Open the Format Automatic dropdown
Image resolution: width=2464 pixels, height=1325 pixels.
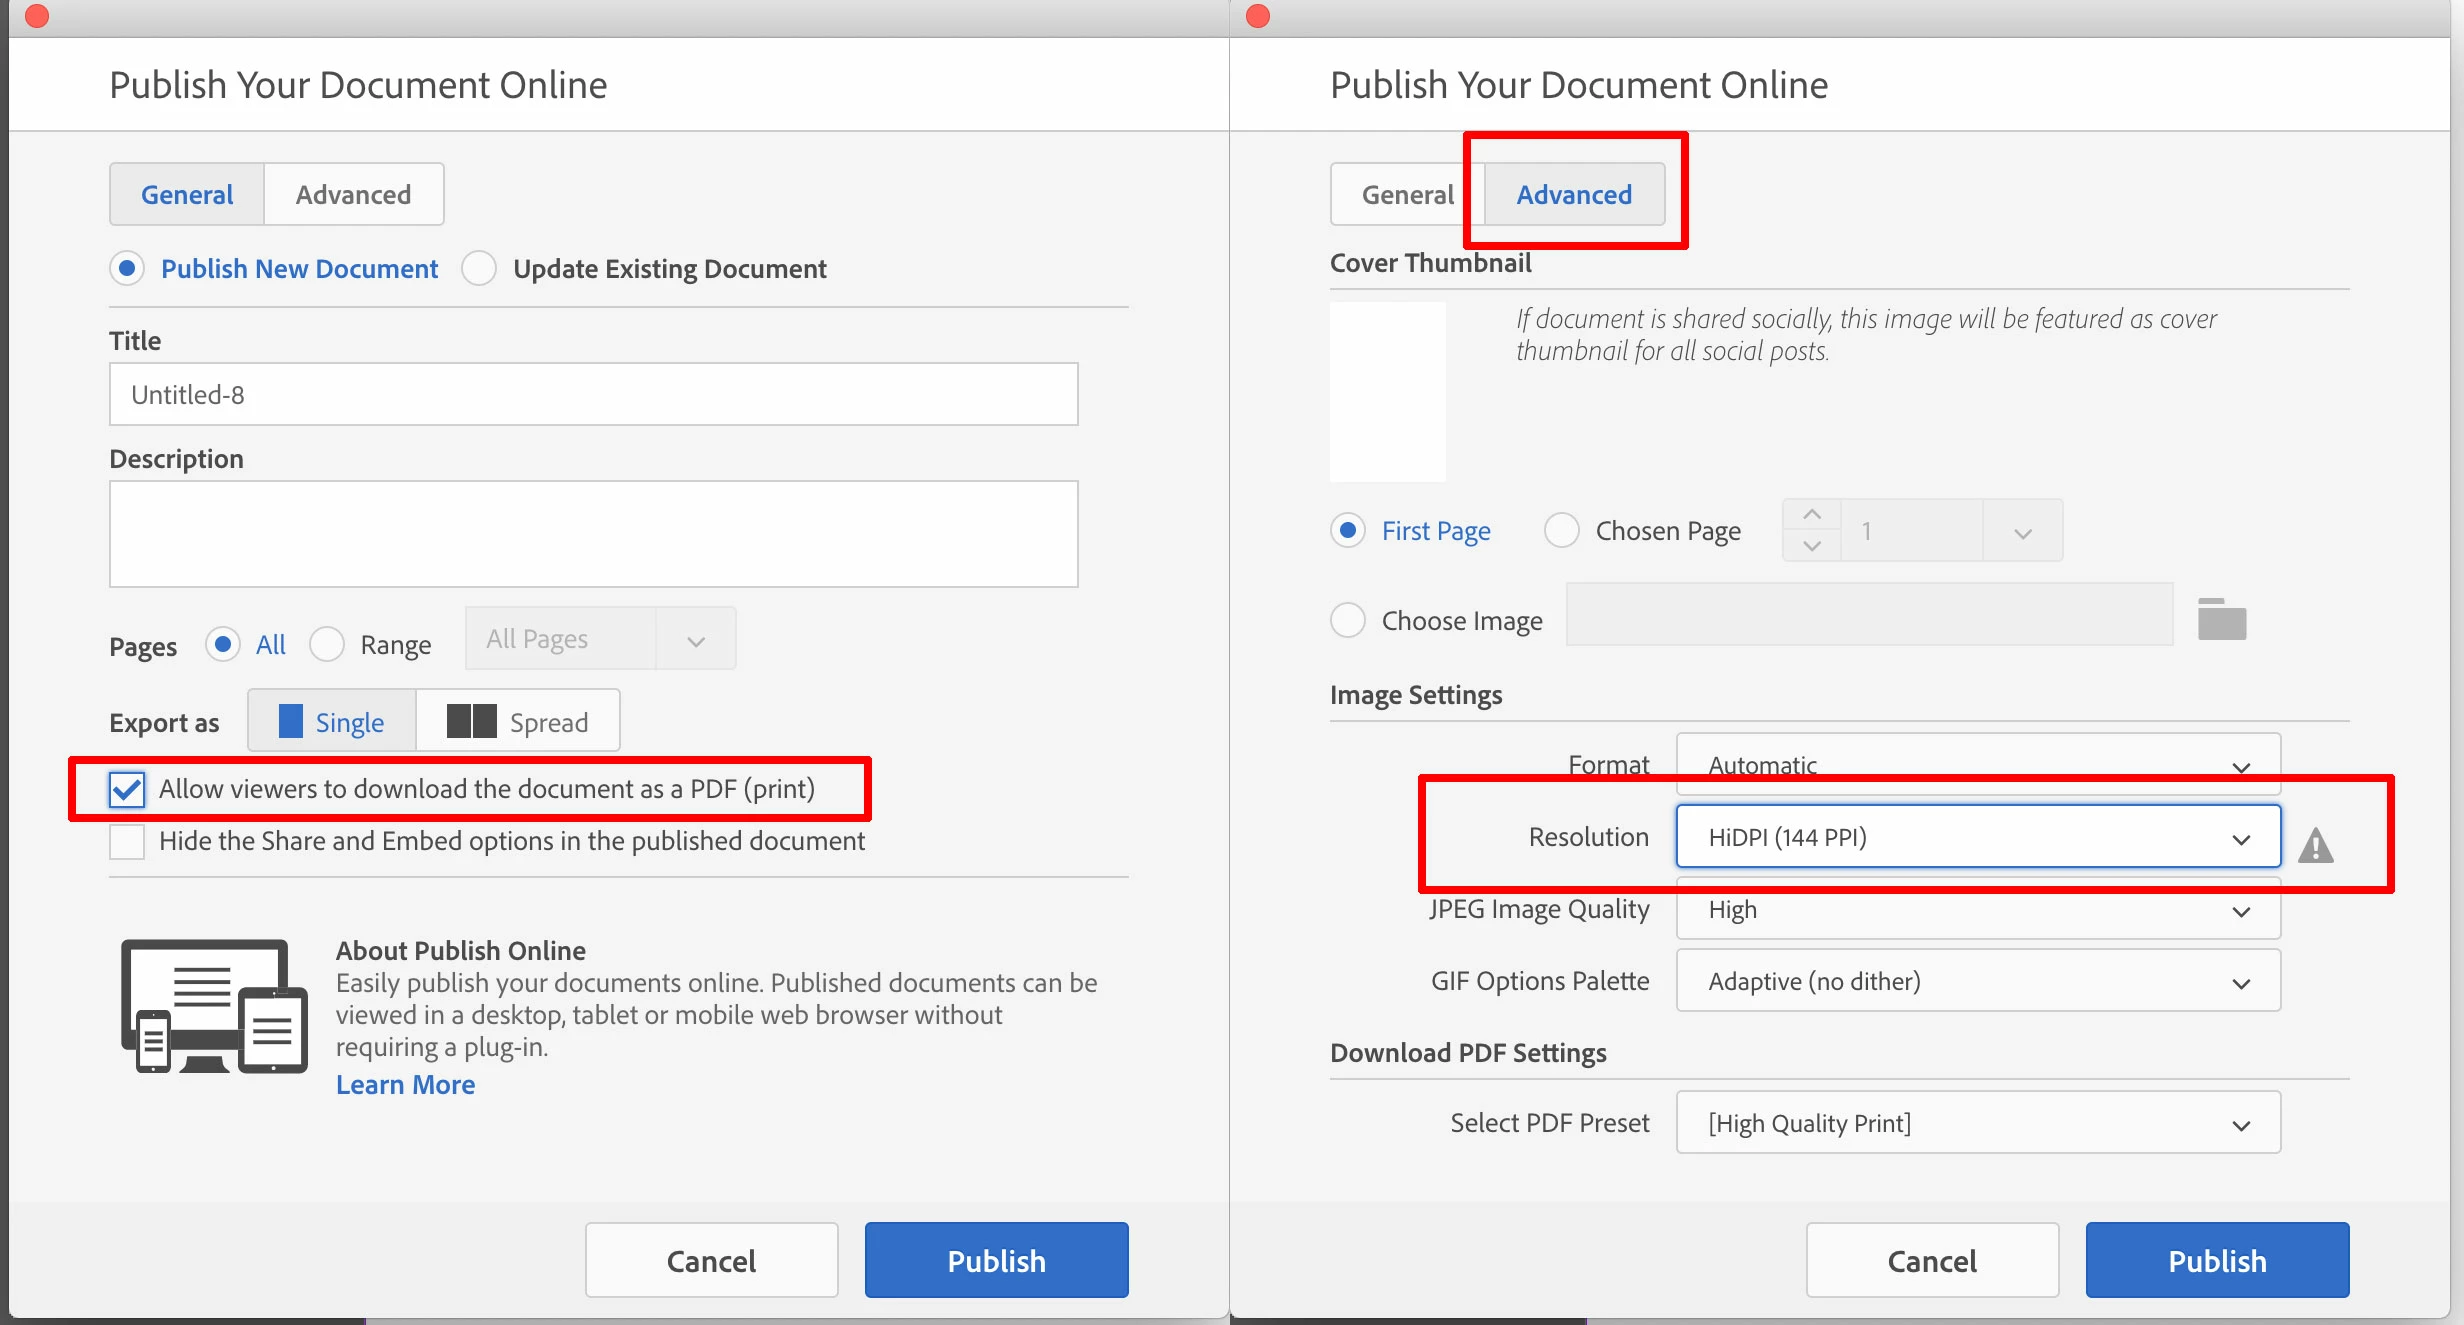click(1978, 765)
